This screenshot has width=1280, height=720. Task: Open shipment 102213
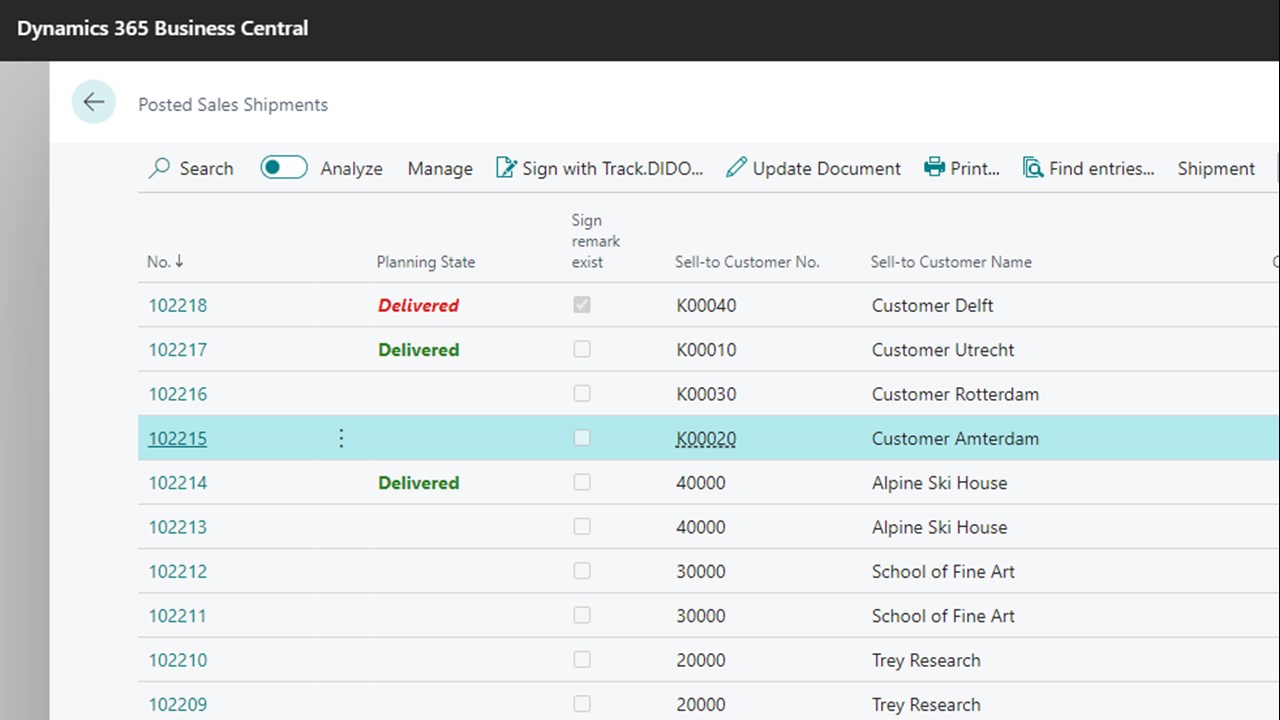point(178,527)
